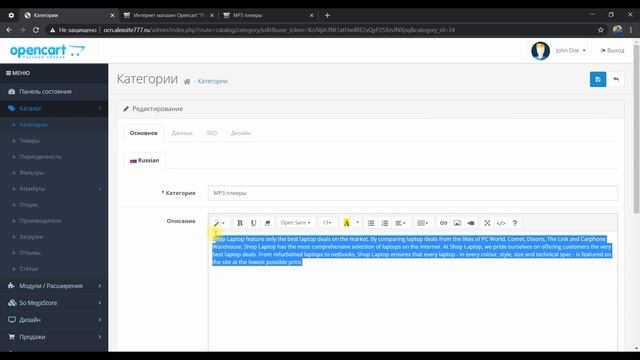Open Отзывы in the sidebar

tap(54, 253)
